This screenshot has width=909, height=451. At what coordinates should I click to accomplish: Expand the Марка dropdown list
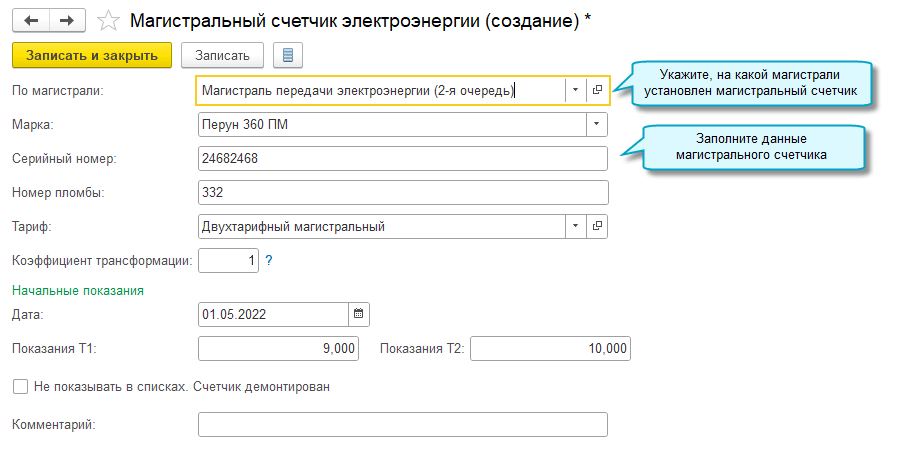(597, 125)
